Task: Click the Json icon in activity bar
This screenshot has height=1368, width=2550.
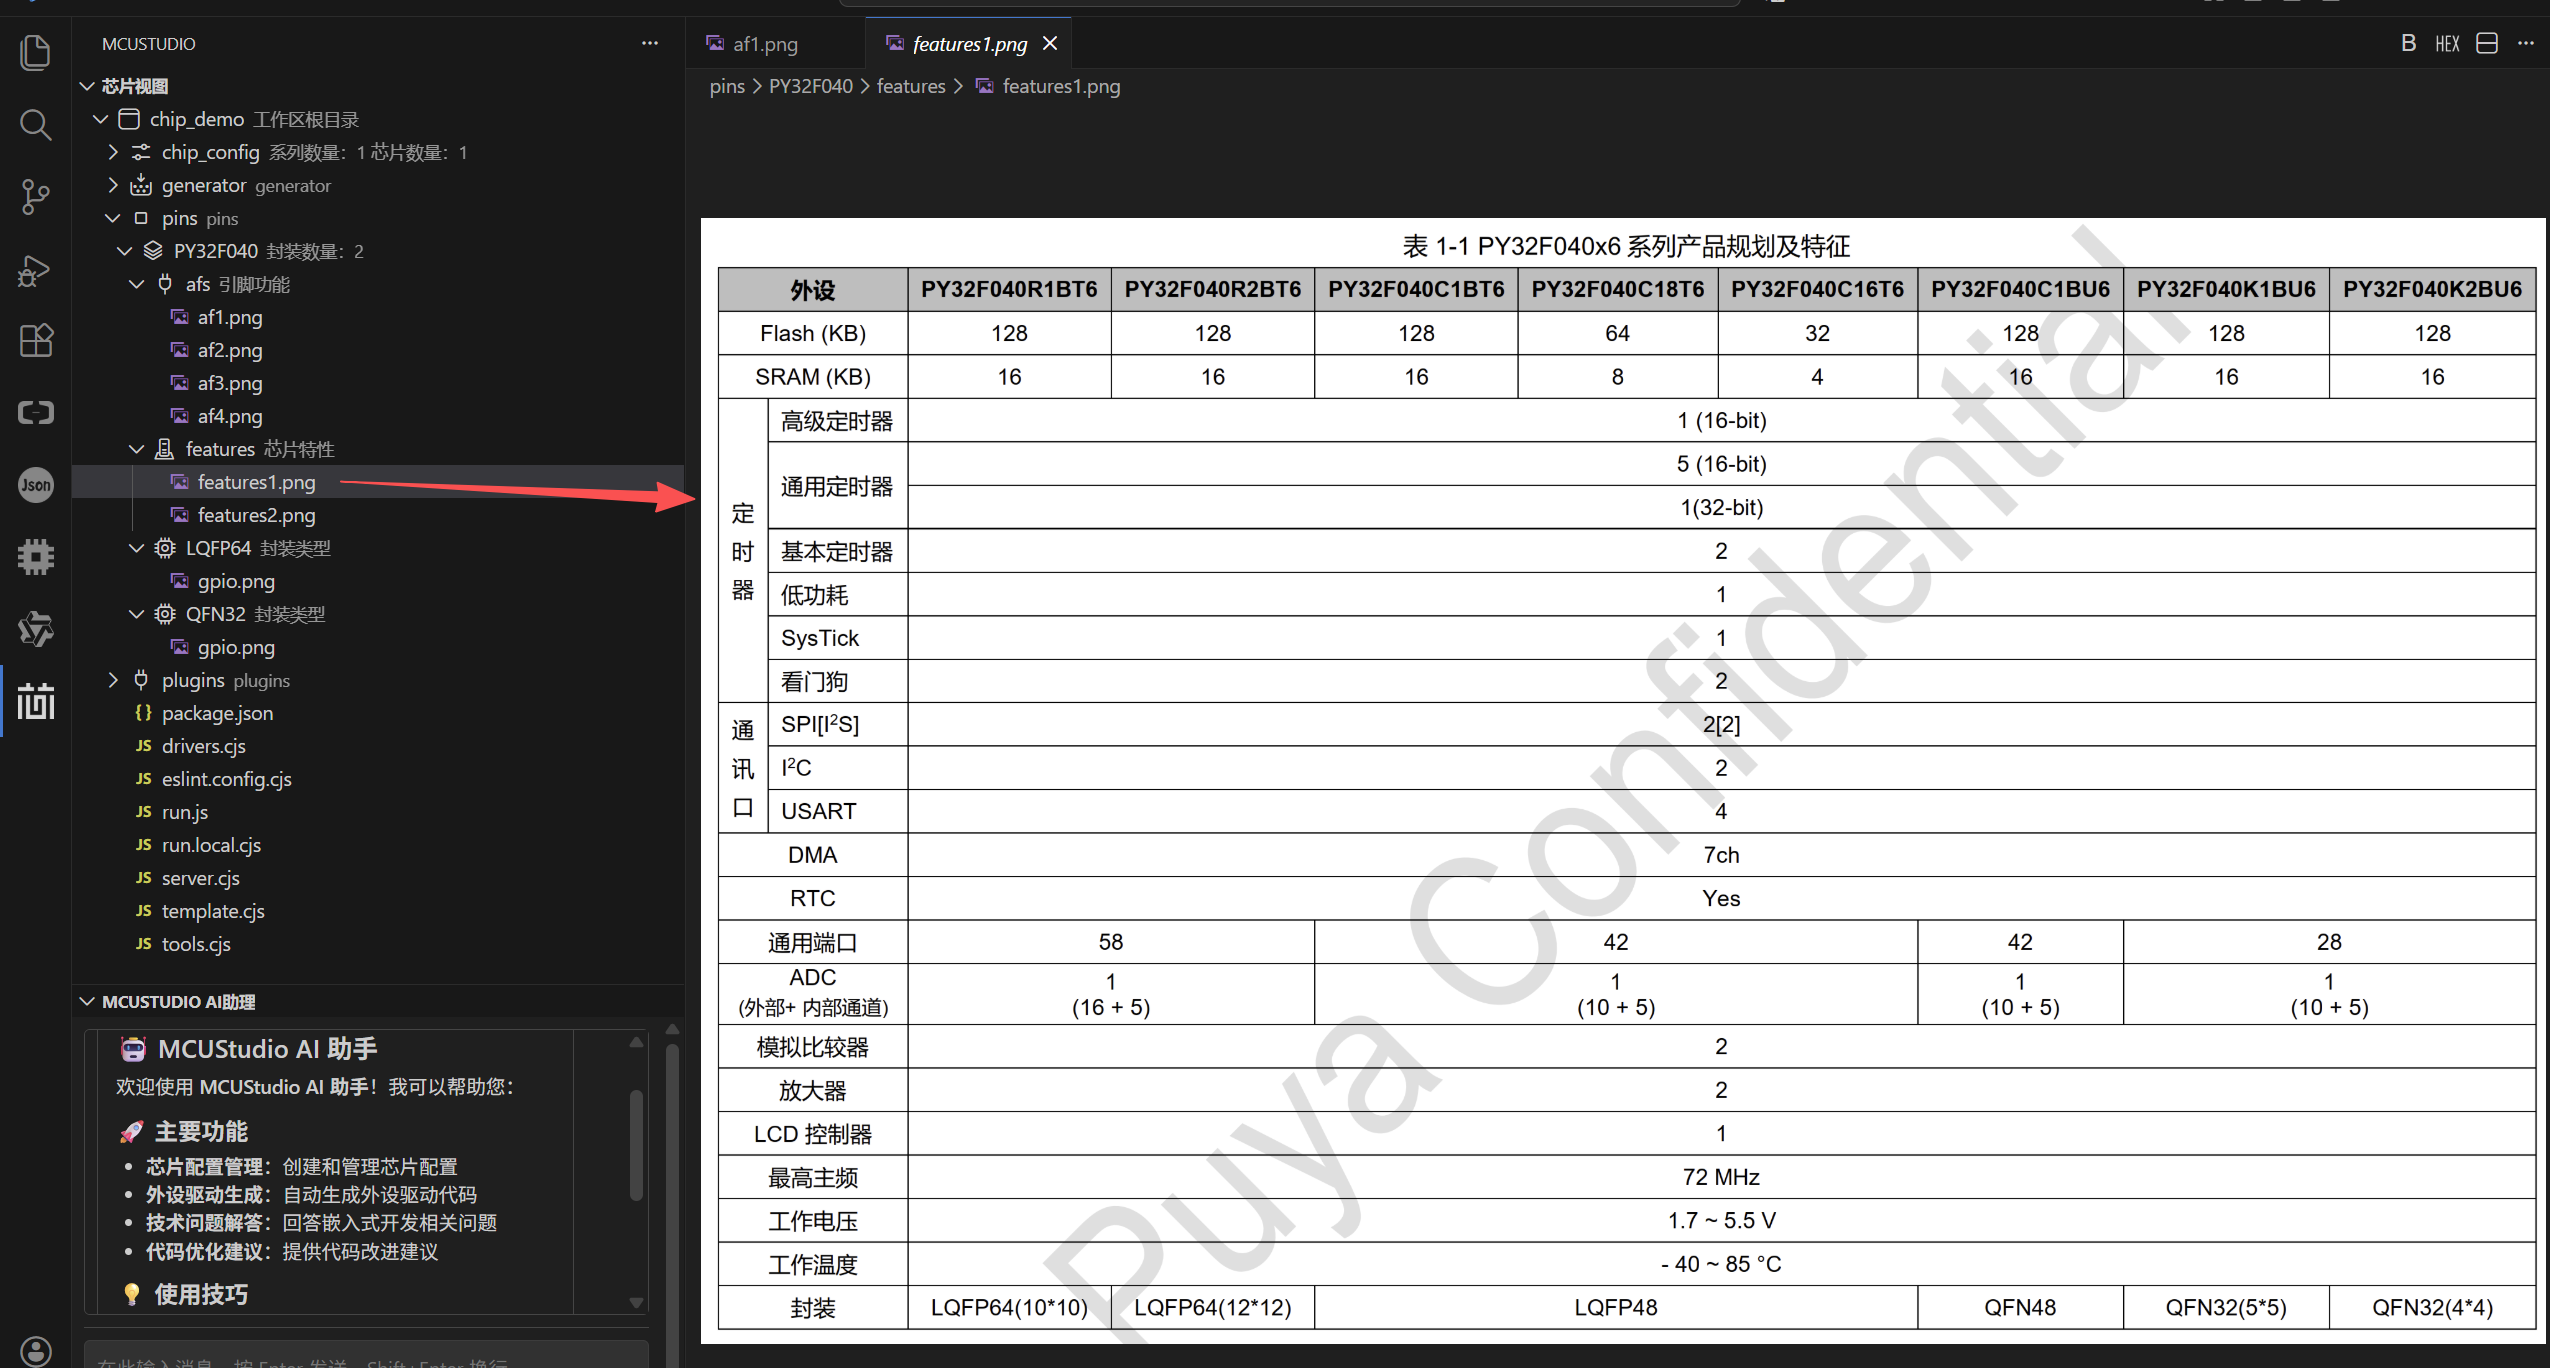Action: pos(35,485)
